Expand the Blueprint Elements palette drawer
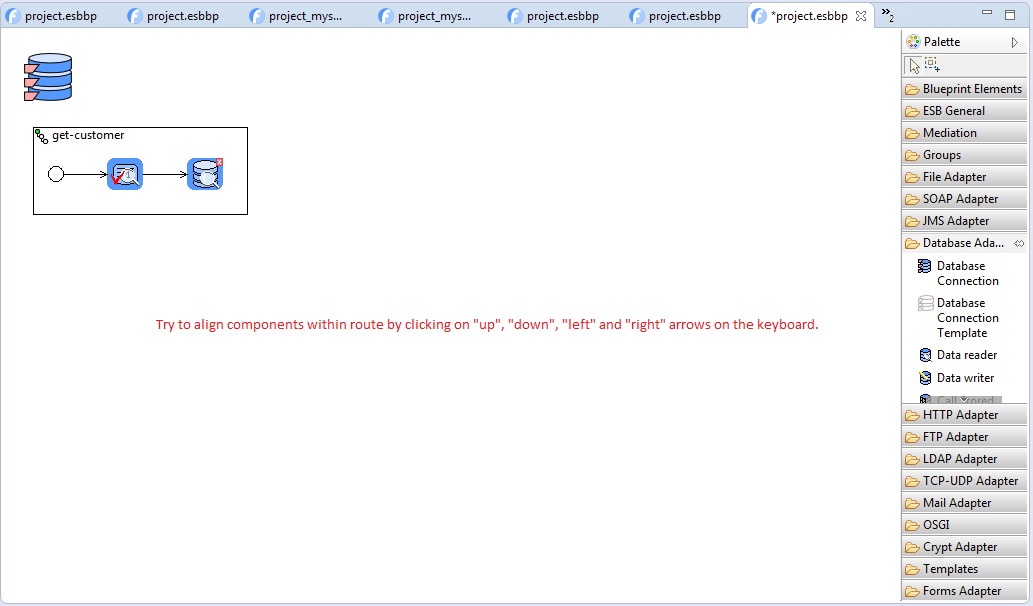The image size is (1033, 606). click(963, 89)
